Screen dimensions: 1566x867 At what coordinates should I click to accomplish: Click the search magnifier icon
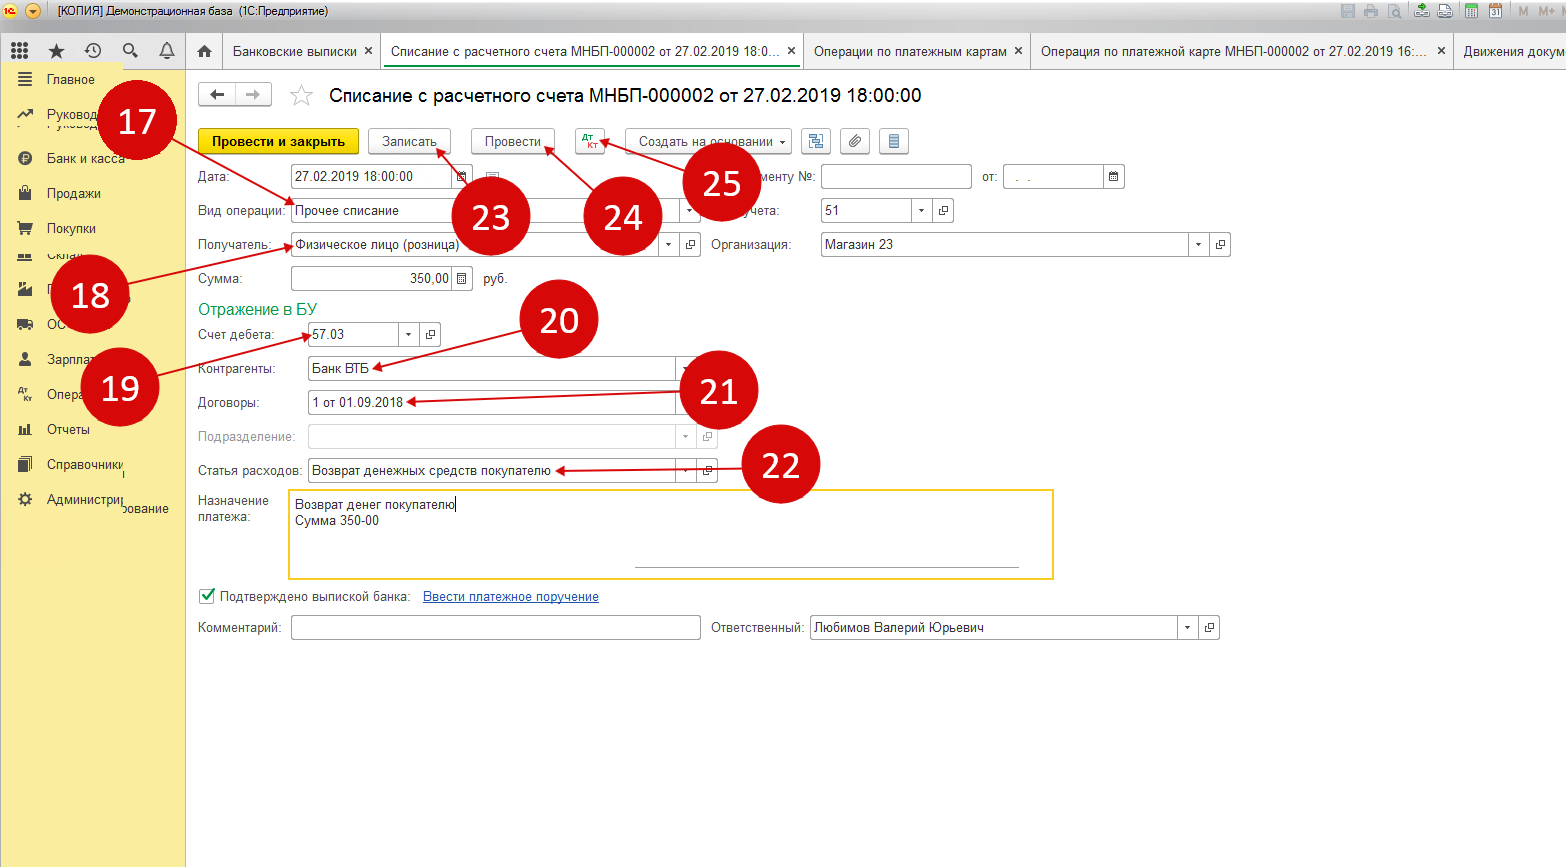pos(130,50)
